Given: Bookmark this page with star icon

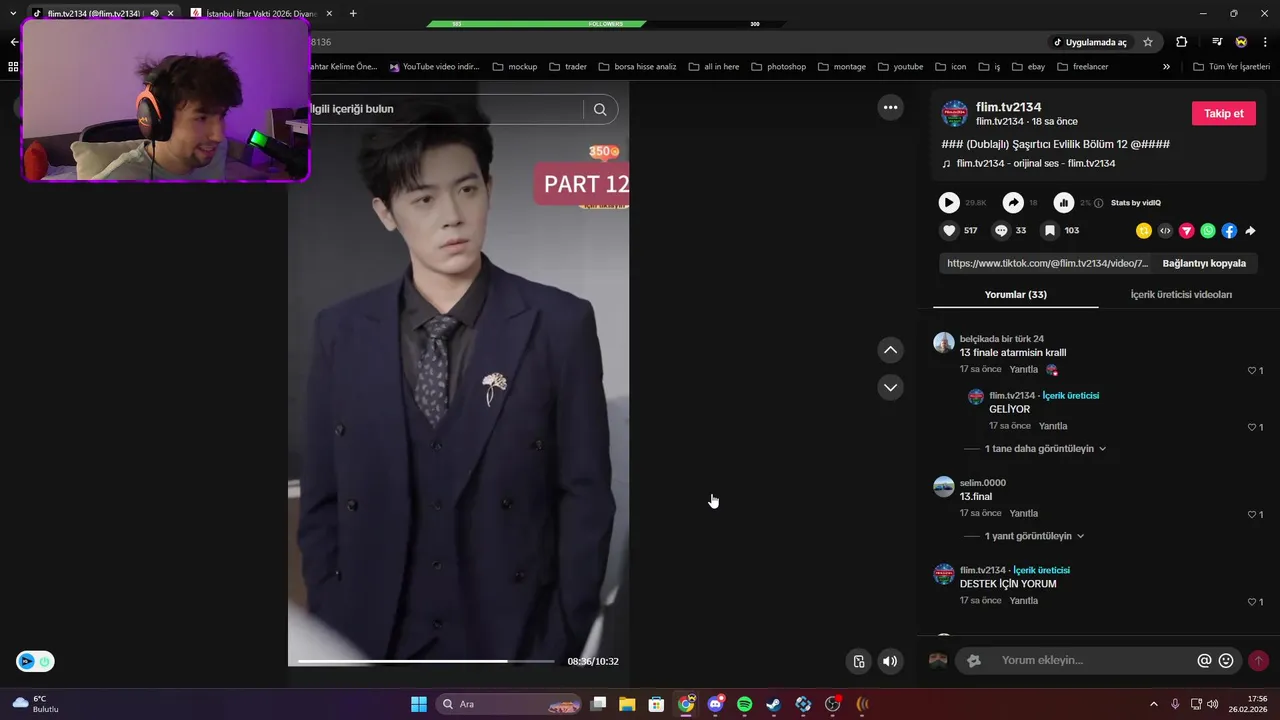Looking at the screenshot, I should [x=1148, y=42].
